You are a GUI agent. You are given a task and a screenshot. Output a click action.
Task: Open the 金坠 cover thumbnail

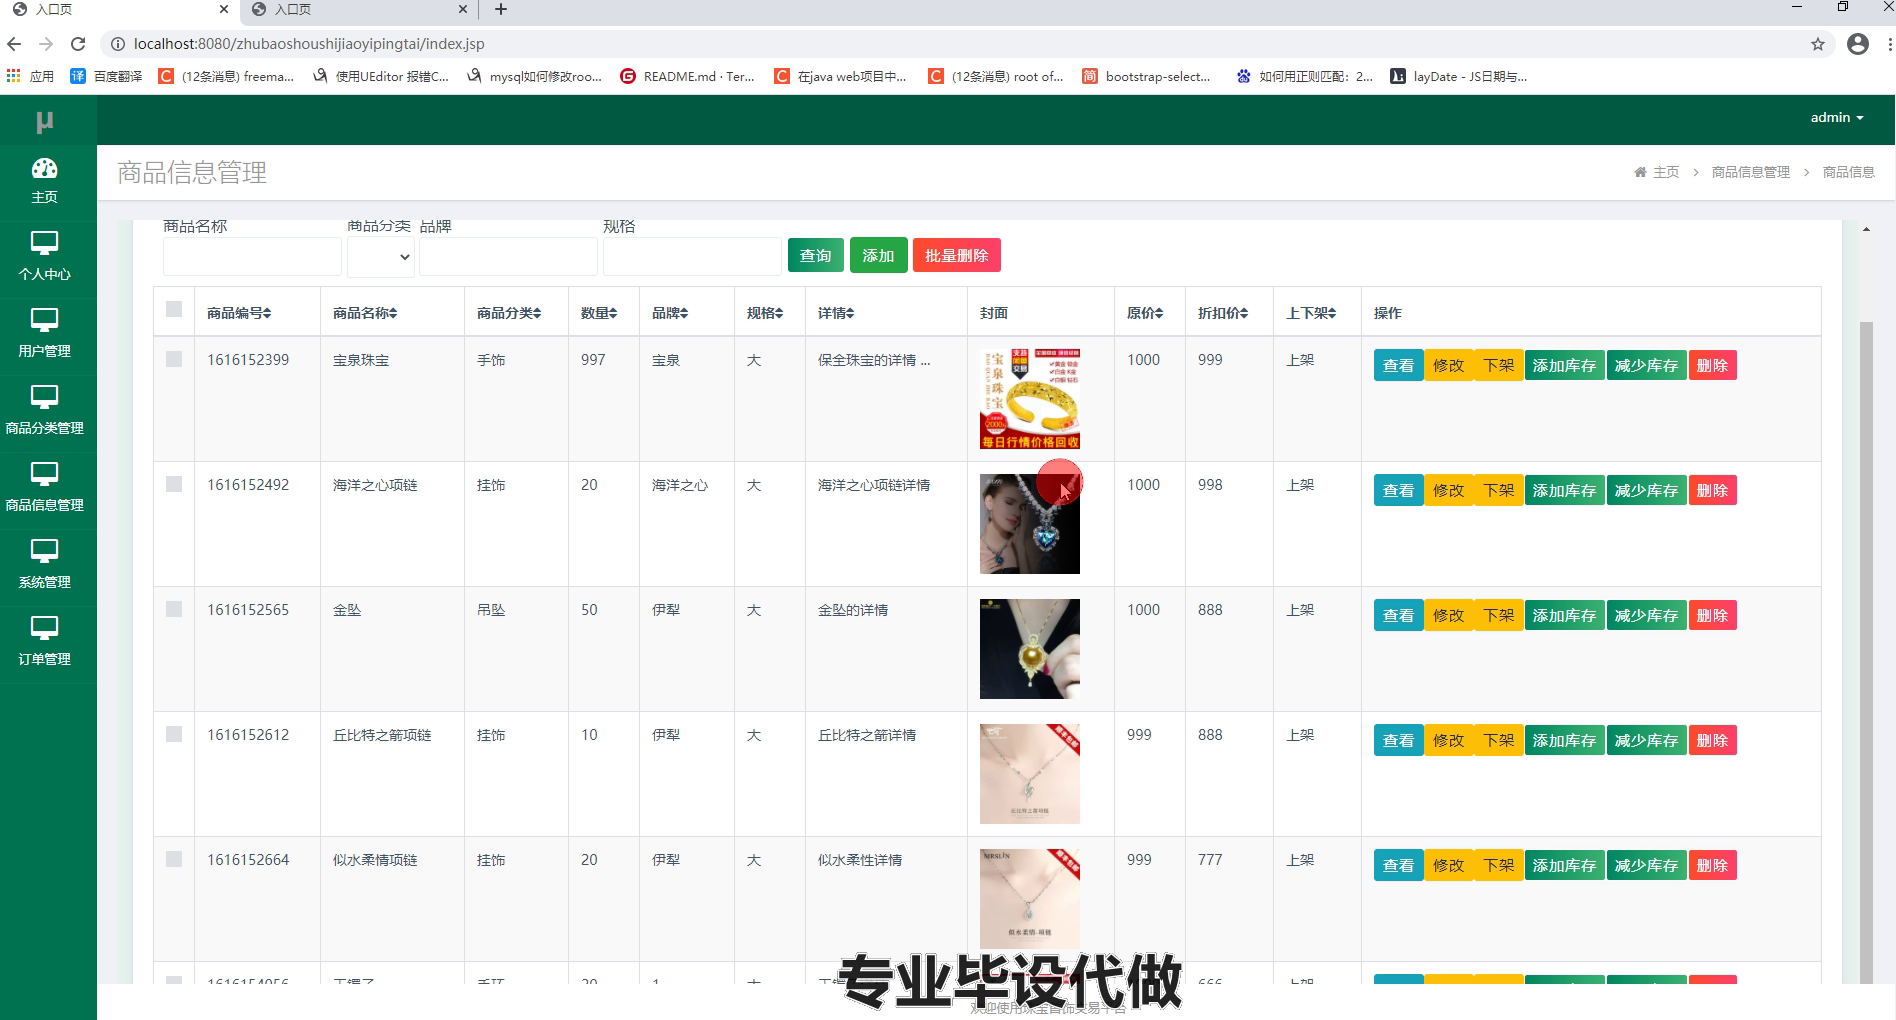[x=1030, y=649]
